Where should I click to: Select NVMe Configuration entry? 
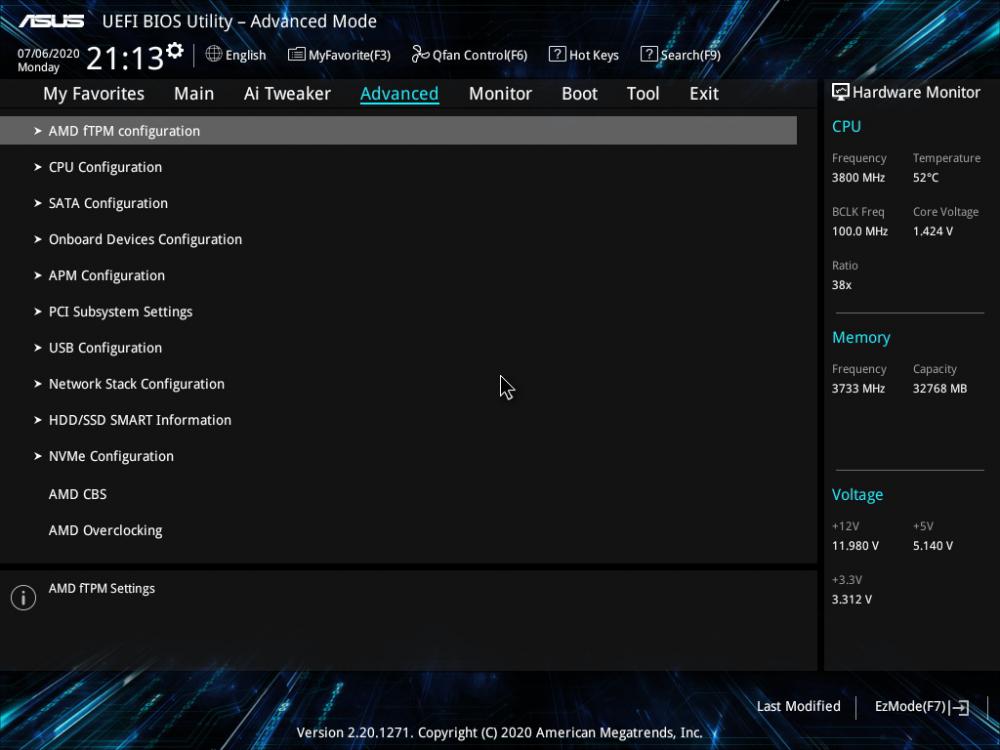pos(111,456)
